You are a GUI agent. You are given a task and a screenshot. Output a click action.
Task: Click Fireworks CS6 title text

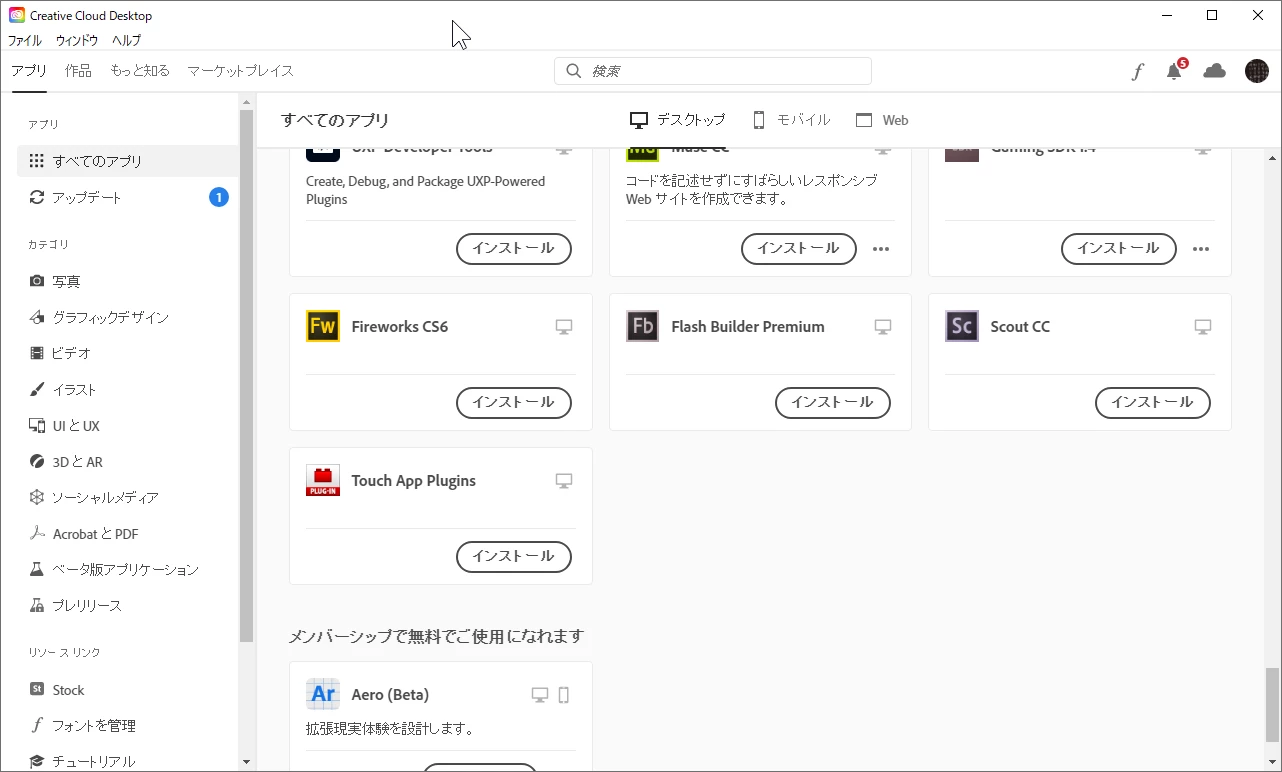(x=400, y=327)
